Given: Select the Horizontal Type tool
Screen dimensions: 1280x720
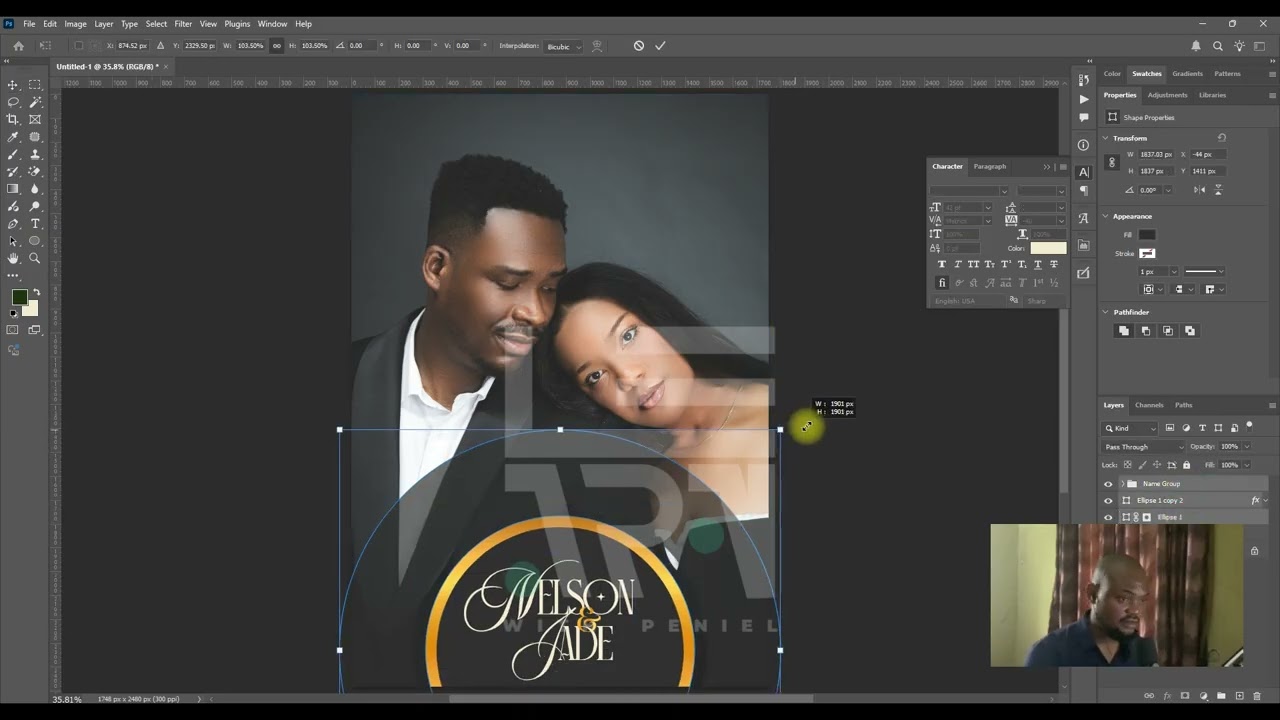Looking at the screenshot, I should tap(35, 224).
